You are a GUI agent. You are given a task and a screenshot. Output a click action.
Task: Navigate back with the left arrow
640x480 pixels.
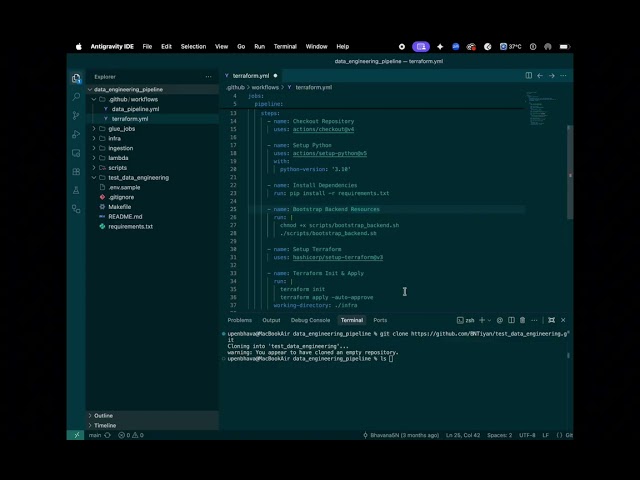pos(540,76)
